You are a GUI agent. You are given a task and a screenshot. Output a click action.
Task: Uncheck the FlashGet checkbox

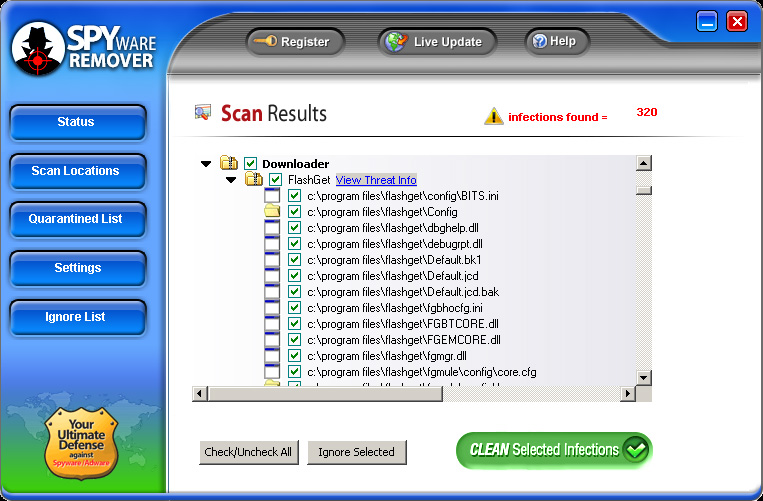[275, 179]
